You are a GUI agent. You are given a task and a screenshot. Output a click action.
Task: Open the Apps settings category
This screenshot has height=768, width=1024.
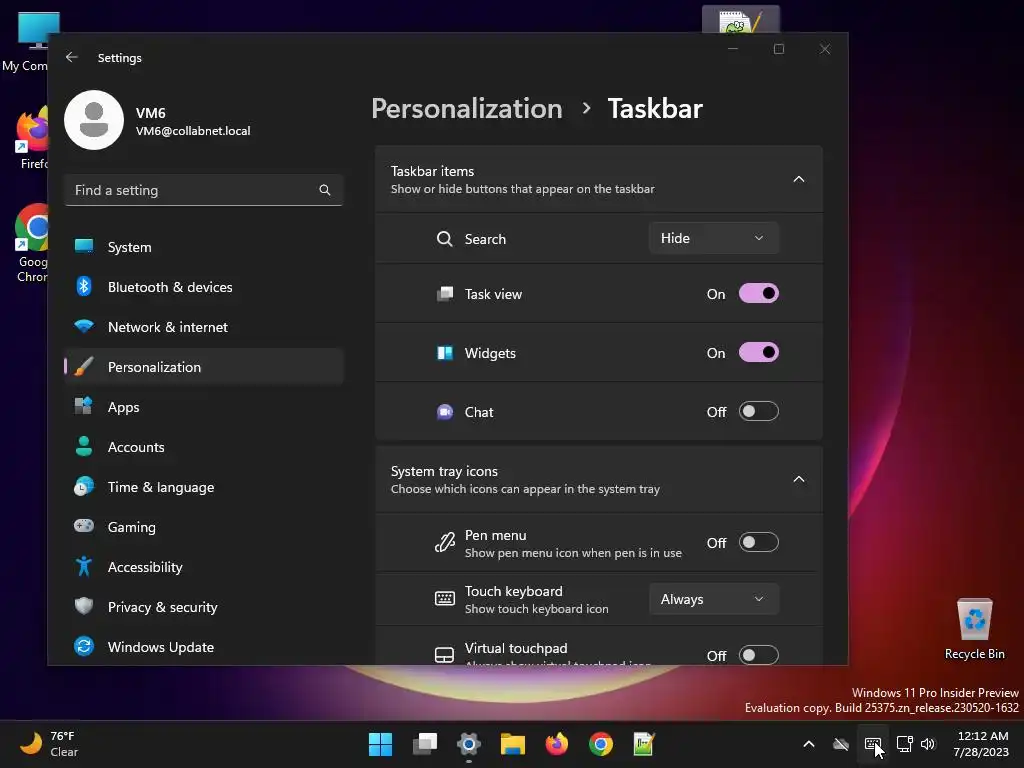coord(204,407)
